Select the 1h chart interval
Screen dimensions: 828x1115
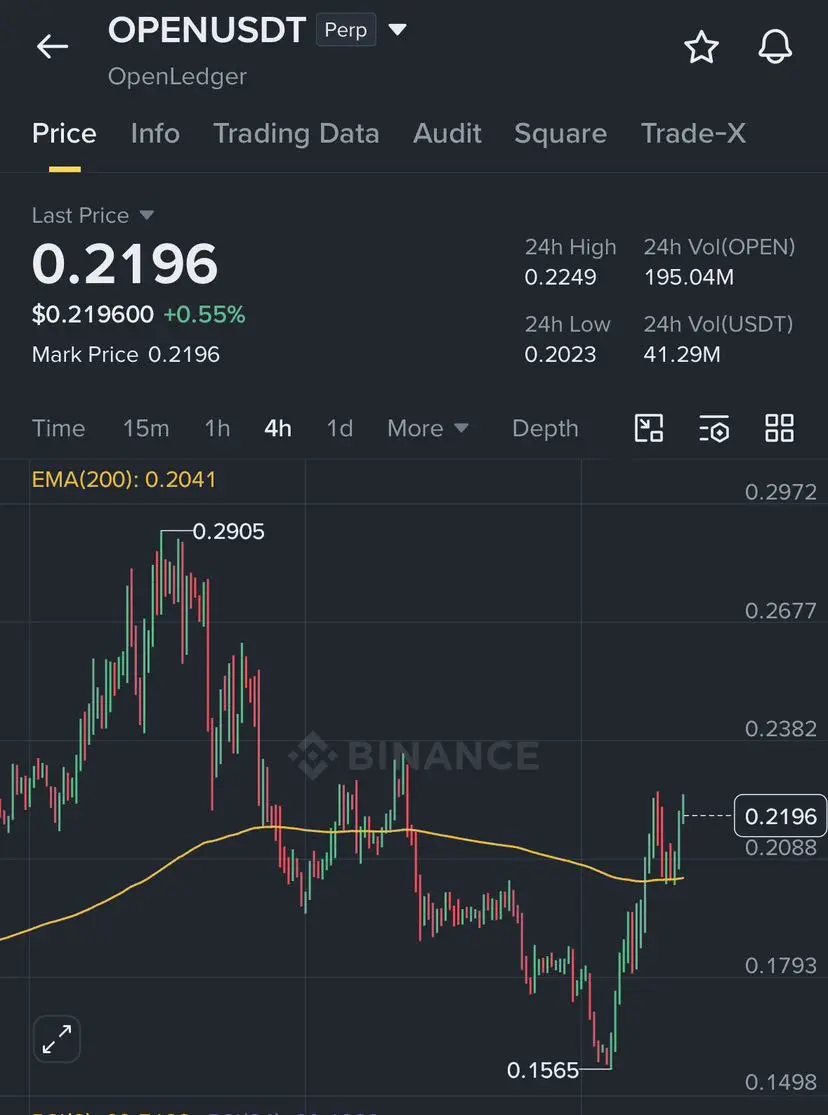point(217,428)
